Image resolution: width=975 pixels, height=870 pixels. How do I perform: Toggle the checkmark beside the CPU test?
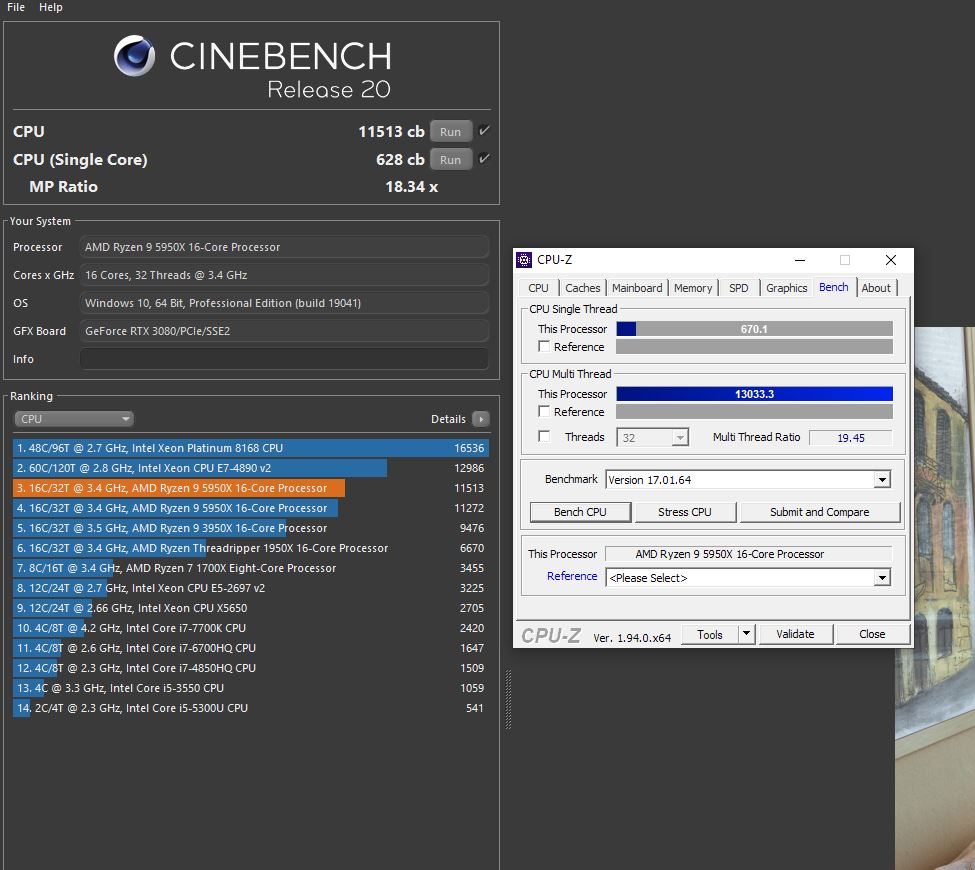(484, 131)
